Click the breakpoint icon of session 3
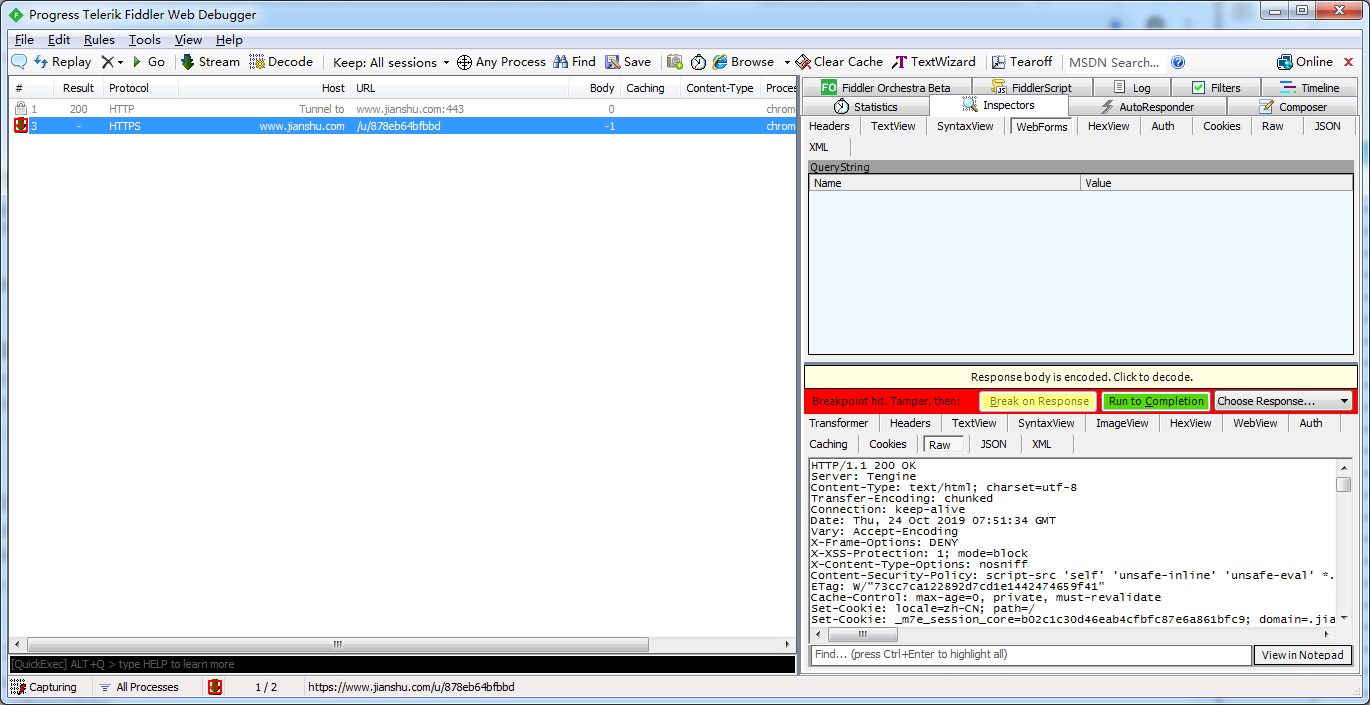 tap(20, 126)
